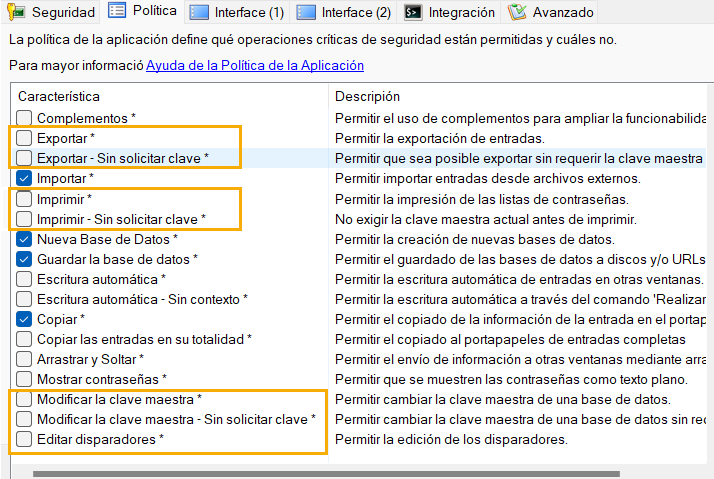Enable the Arrastrar y Soltar checkbox
The image size is (714, 479).
click(24, 359)
